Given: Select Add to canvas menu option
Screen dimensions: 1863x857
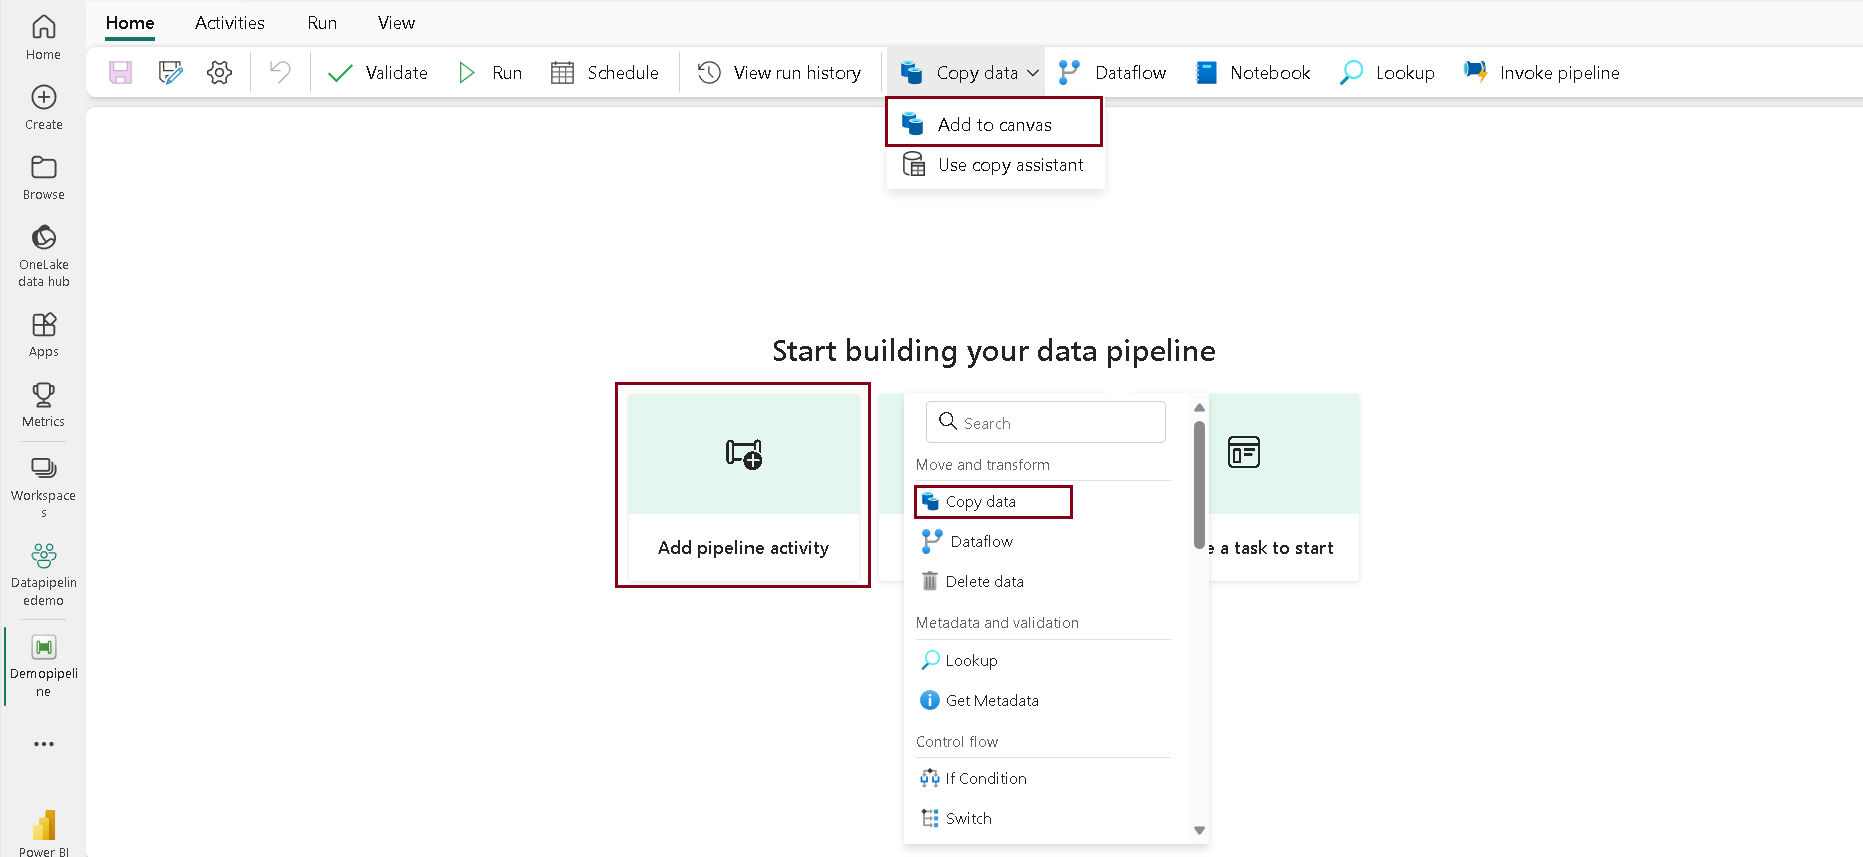Looking at the screenshot, I should (994, 124).
